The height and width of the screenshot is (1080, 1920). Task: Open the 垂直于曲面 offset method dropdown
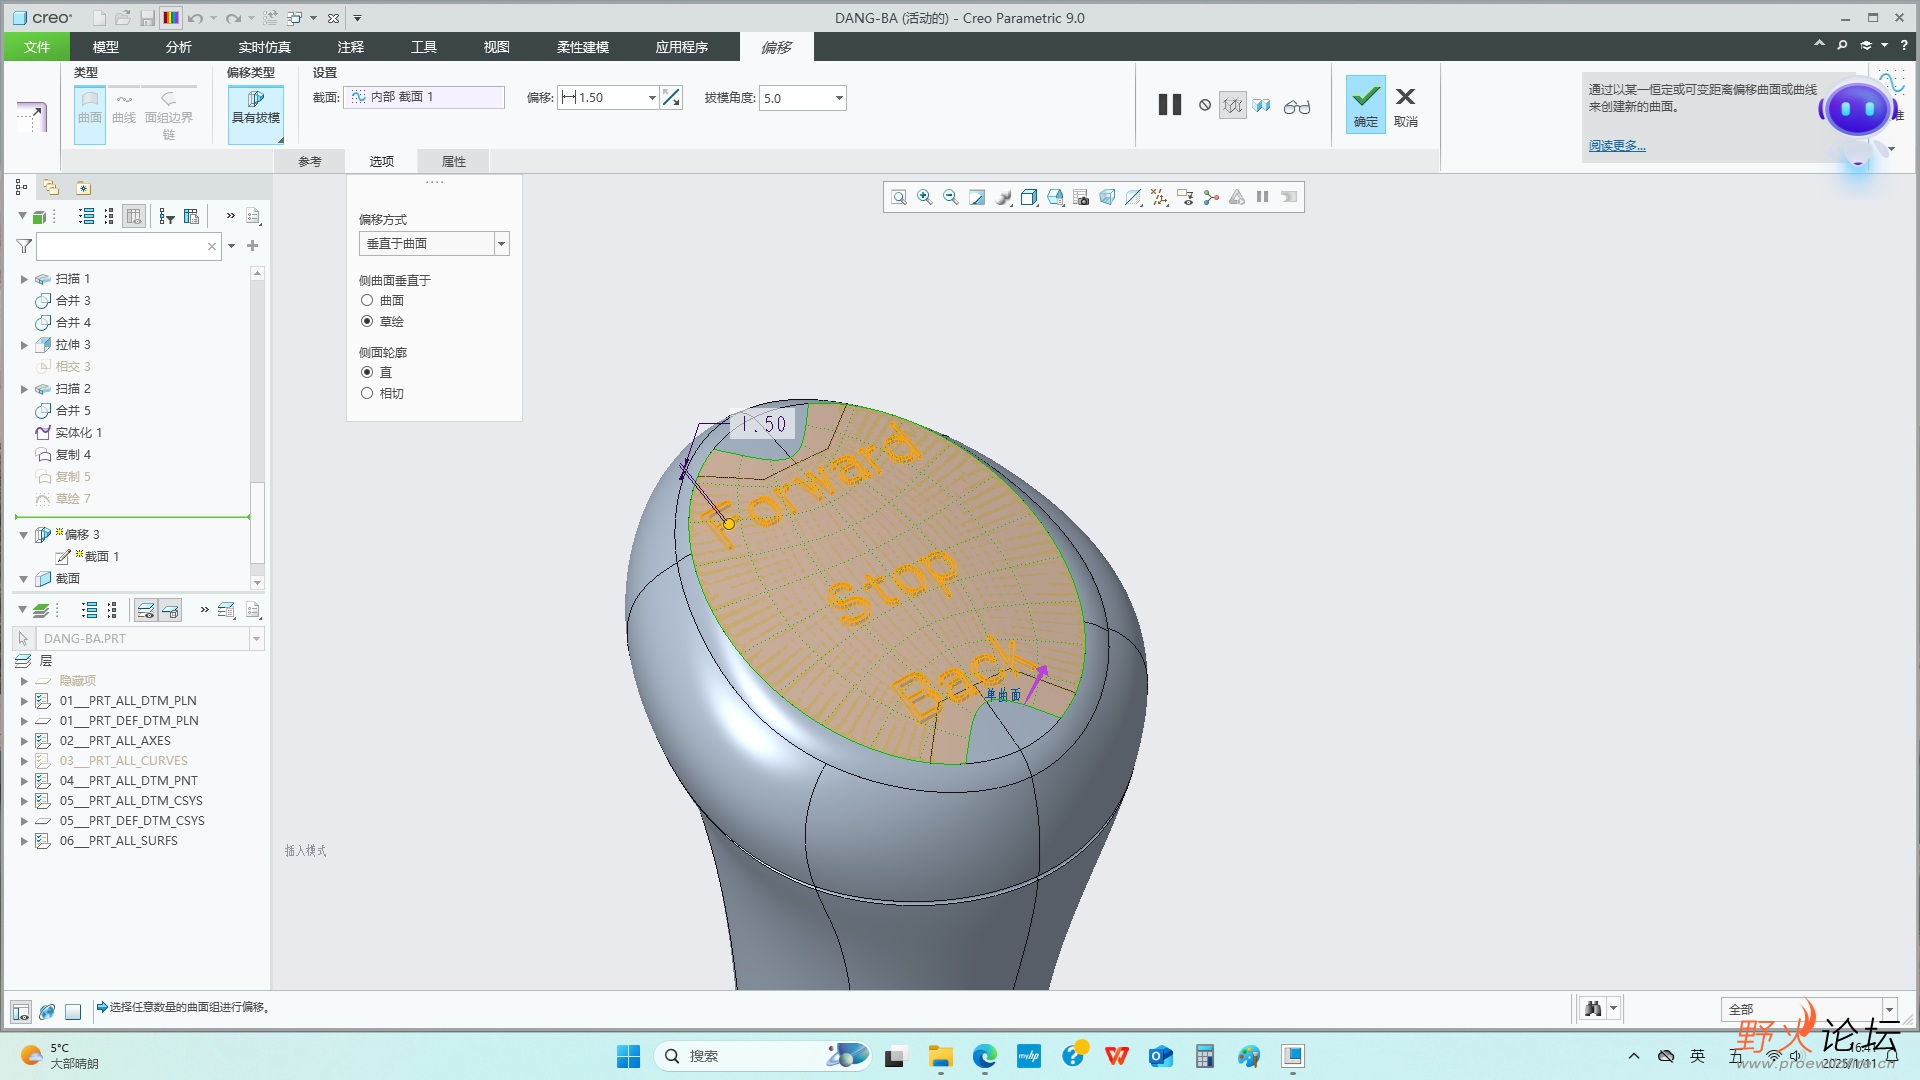pos(501,243)
